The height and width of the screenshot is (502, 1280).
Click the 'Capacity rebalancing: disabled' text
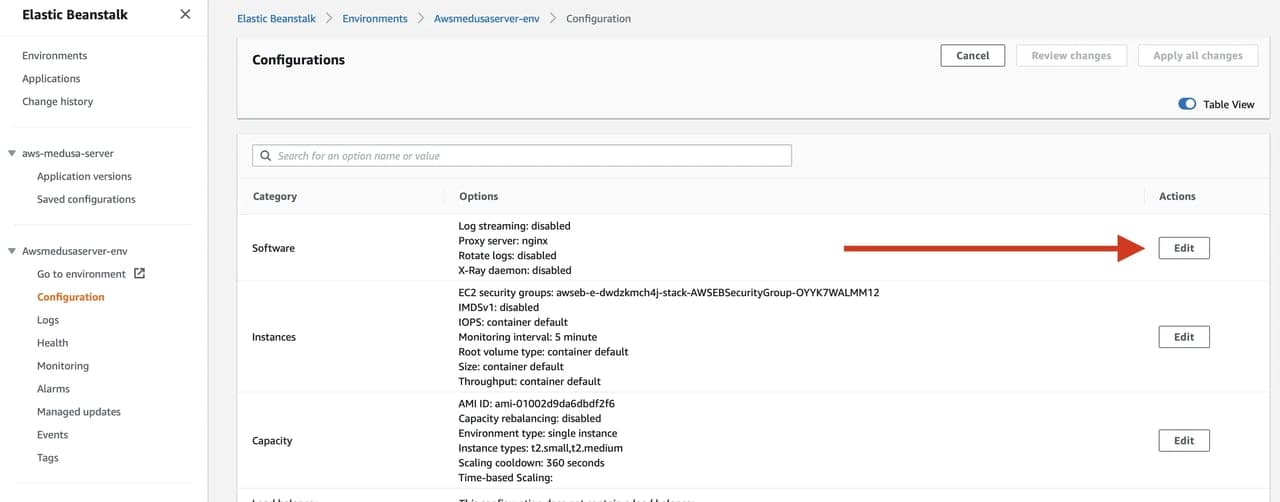click(x=530, y=419)
